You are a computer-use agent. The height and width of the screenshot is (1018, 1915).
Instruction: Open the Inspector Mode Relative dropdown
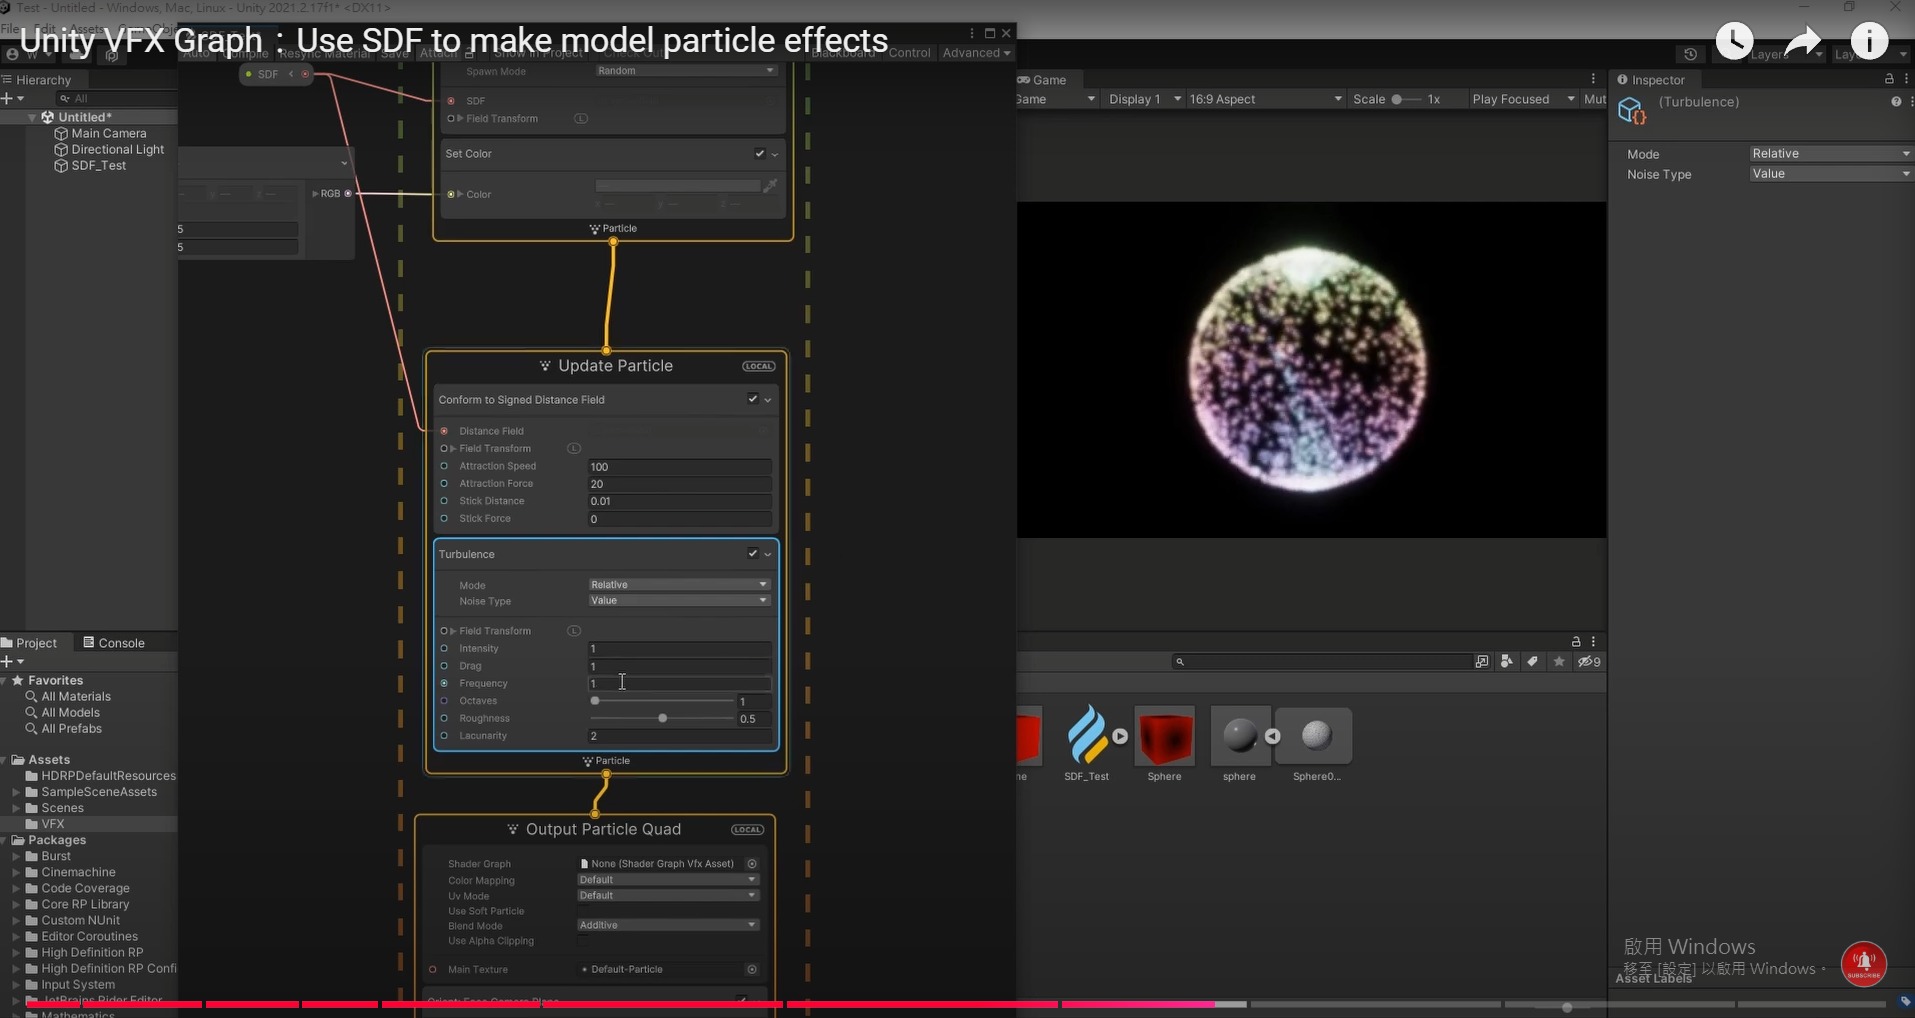1831,154
